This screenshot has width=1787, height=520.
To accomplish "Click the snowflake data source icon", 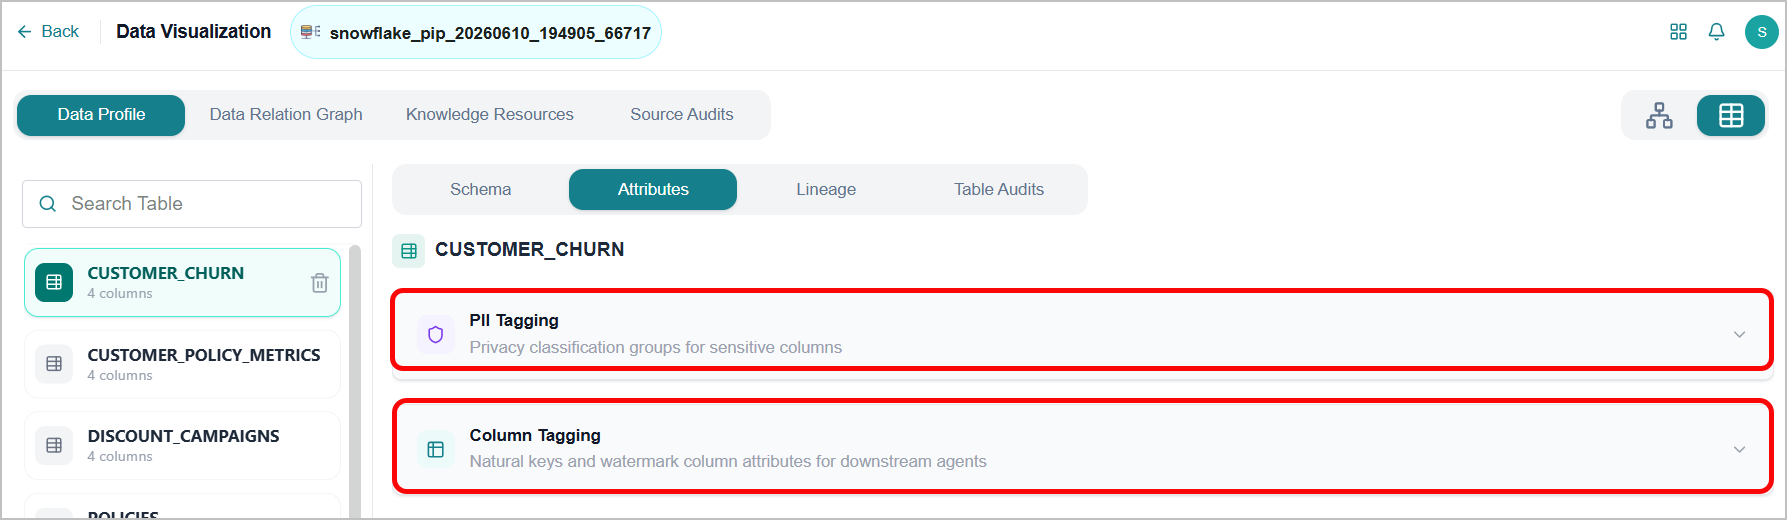I will click(310, 32).
